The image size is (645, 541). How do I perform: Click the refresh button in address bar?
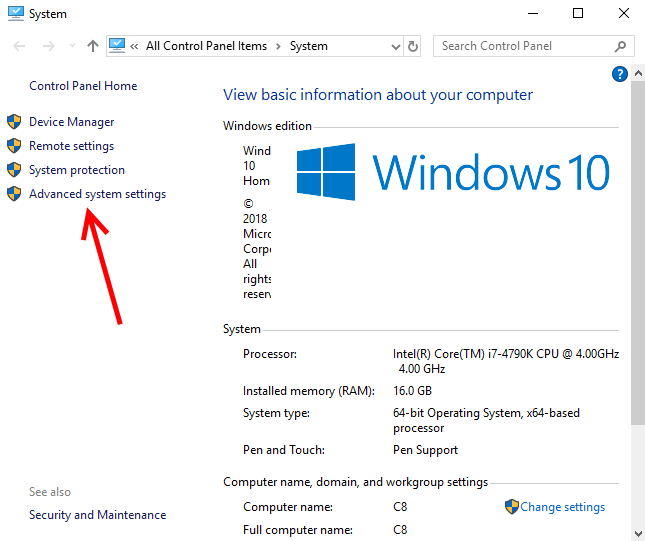click(x=414, y=46)
